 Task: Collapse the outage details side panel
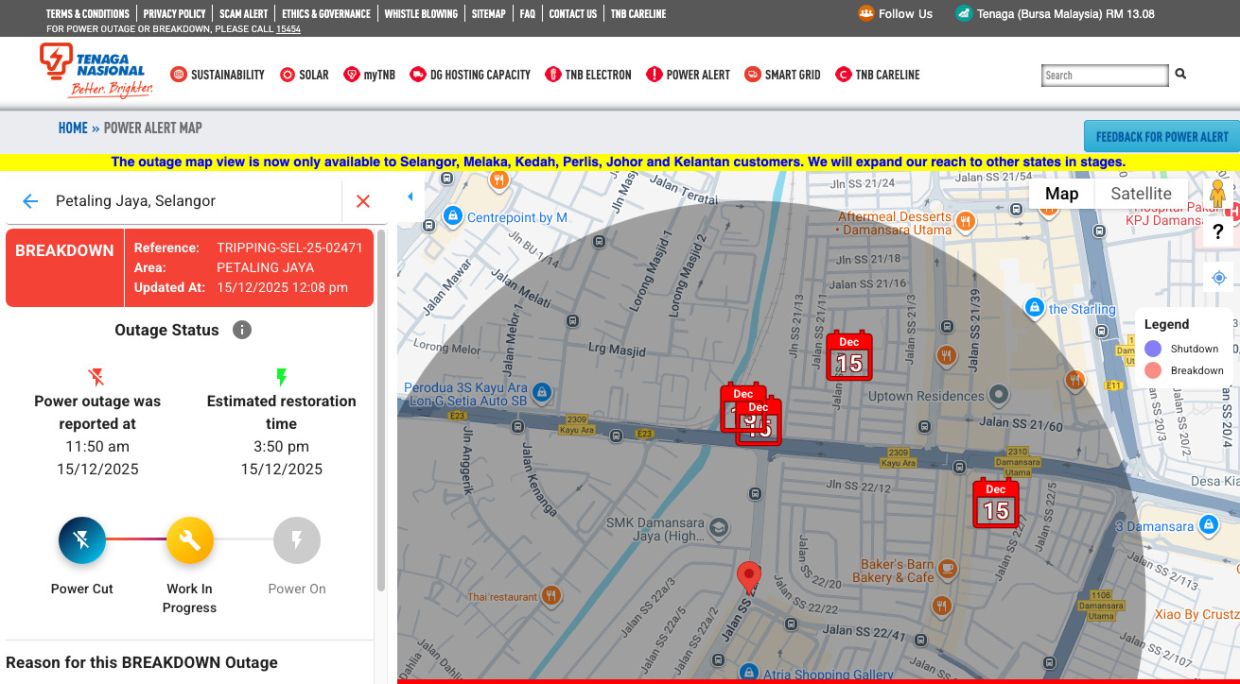tap(410, 196)
